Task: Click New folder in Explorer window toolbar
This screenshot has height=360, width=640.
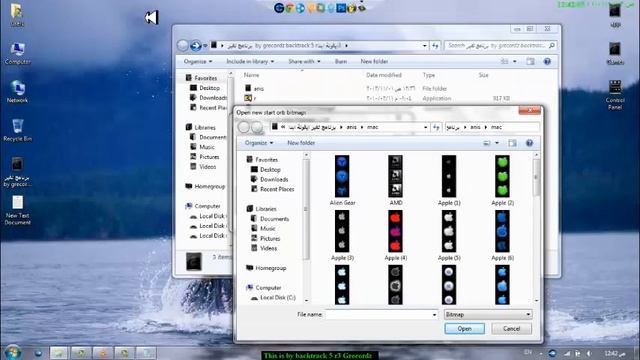Action: coord(374,62)
